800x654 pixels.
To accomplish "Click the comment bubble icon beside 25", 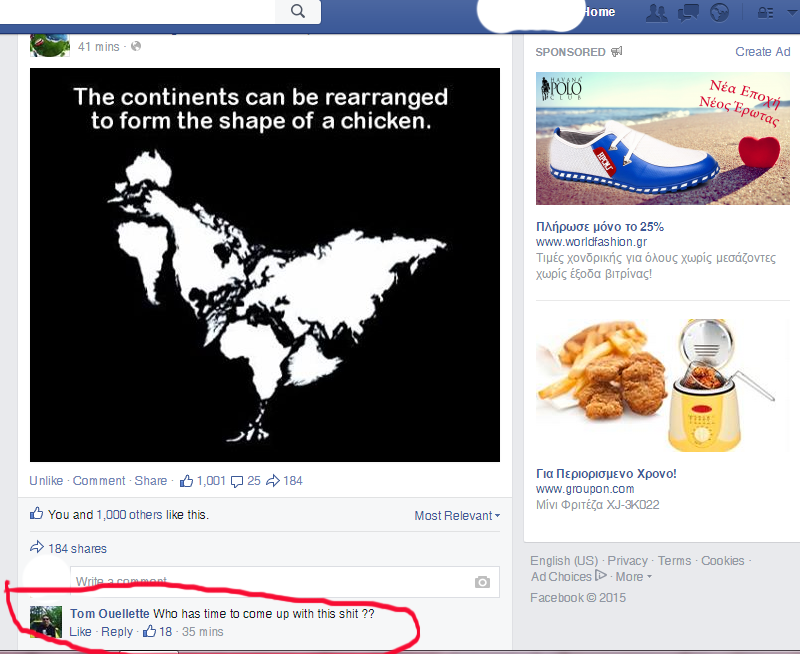I will click(237, 481).
